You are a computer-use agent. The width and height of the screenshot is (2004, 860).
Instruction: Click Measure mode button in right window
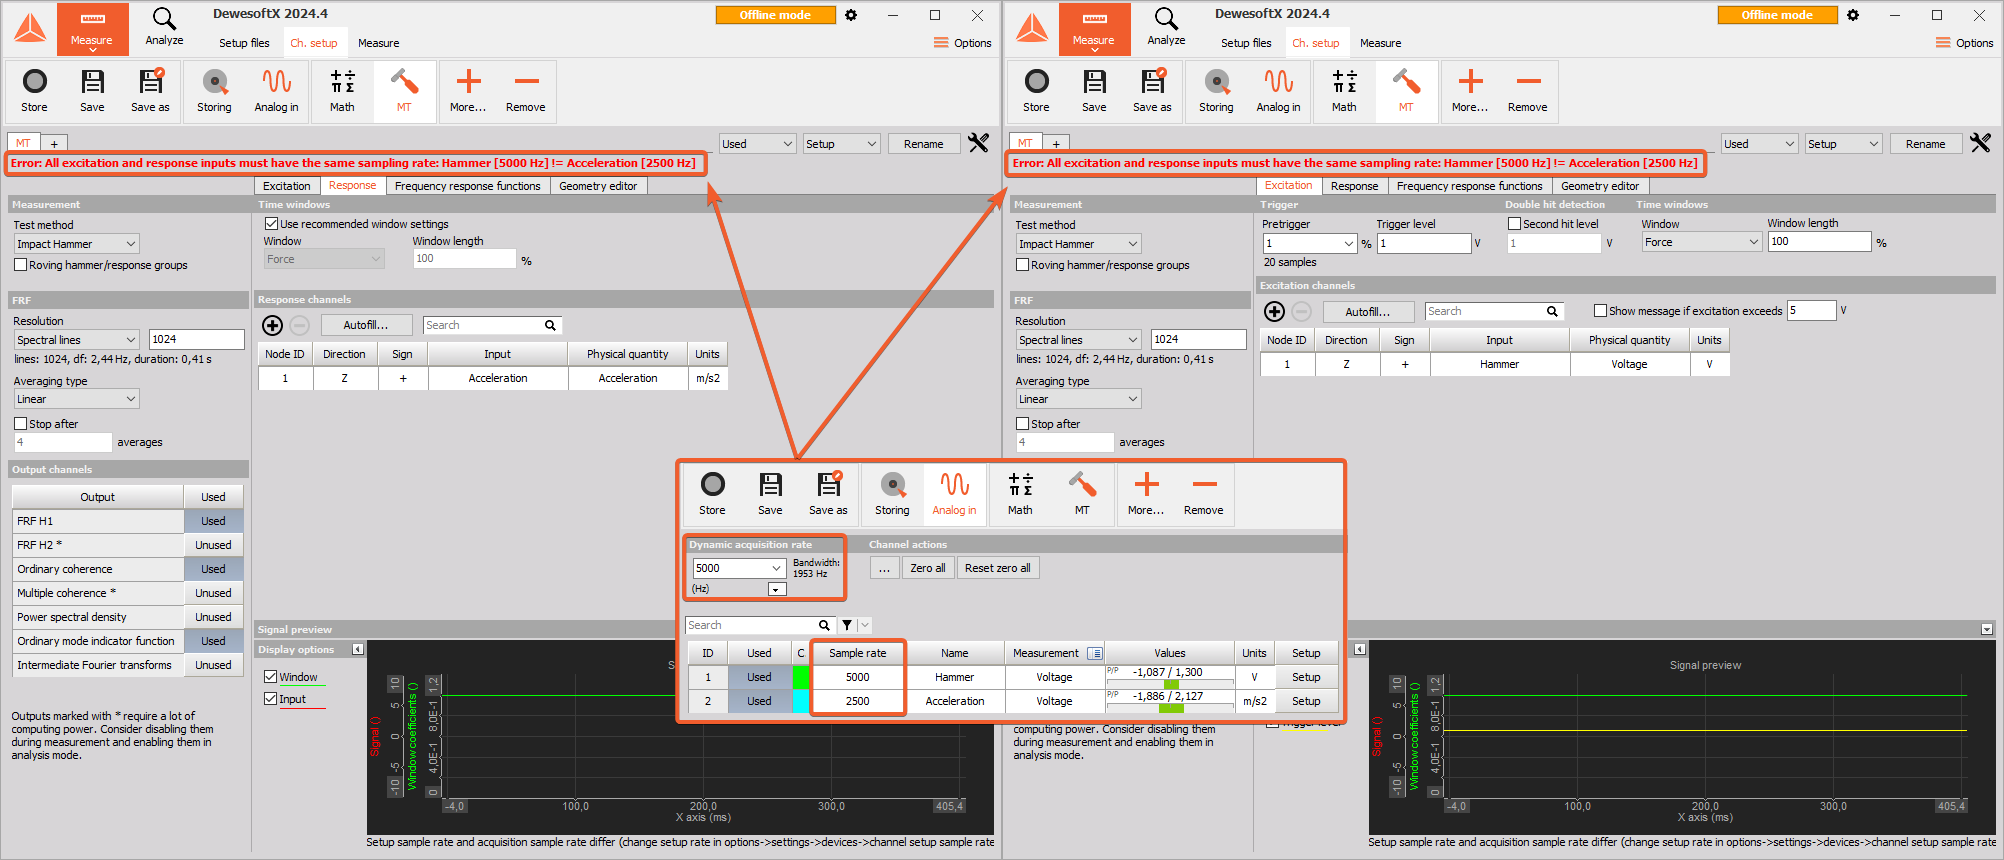[1094, 28]
